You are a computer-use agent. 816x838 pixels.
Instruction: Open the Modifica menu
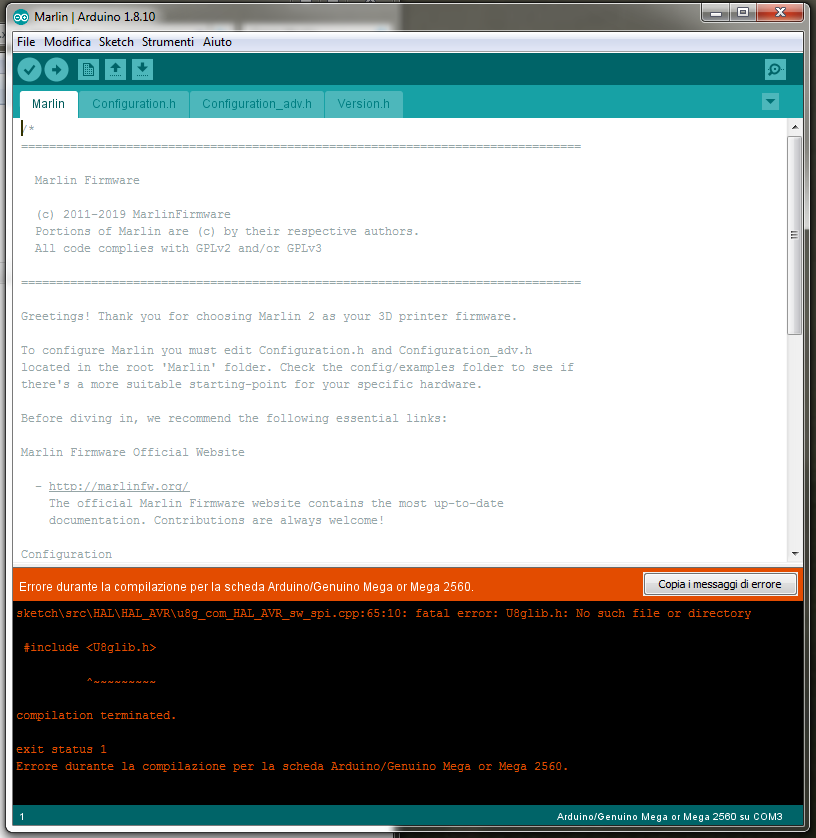(67, 42)
